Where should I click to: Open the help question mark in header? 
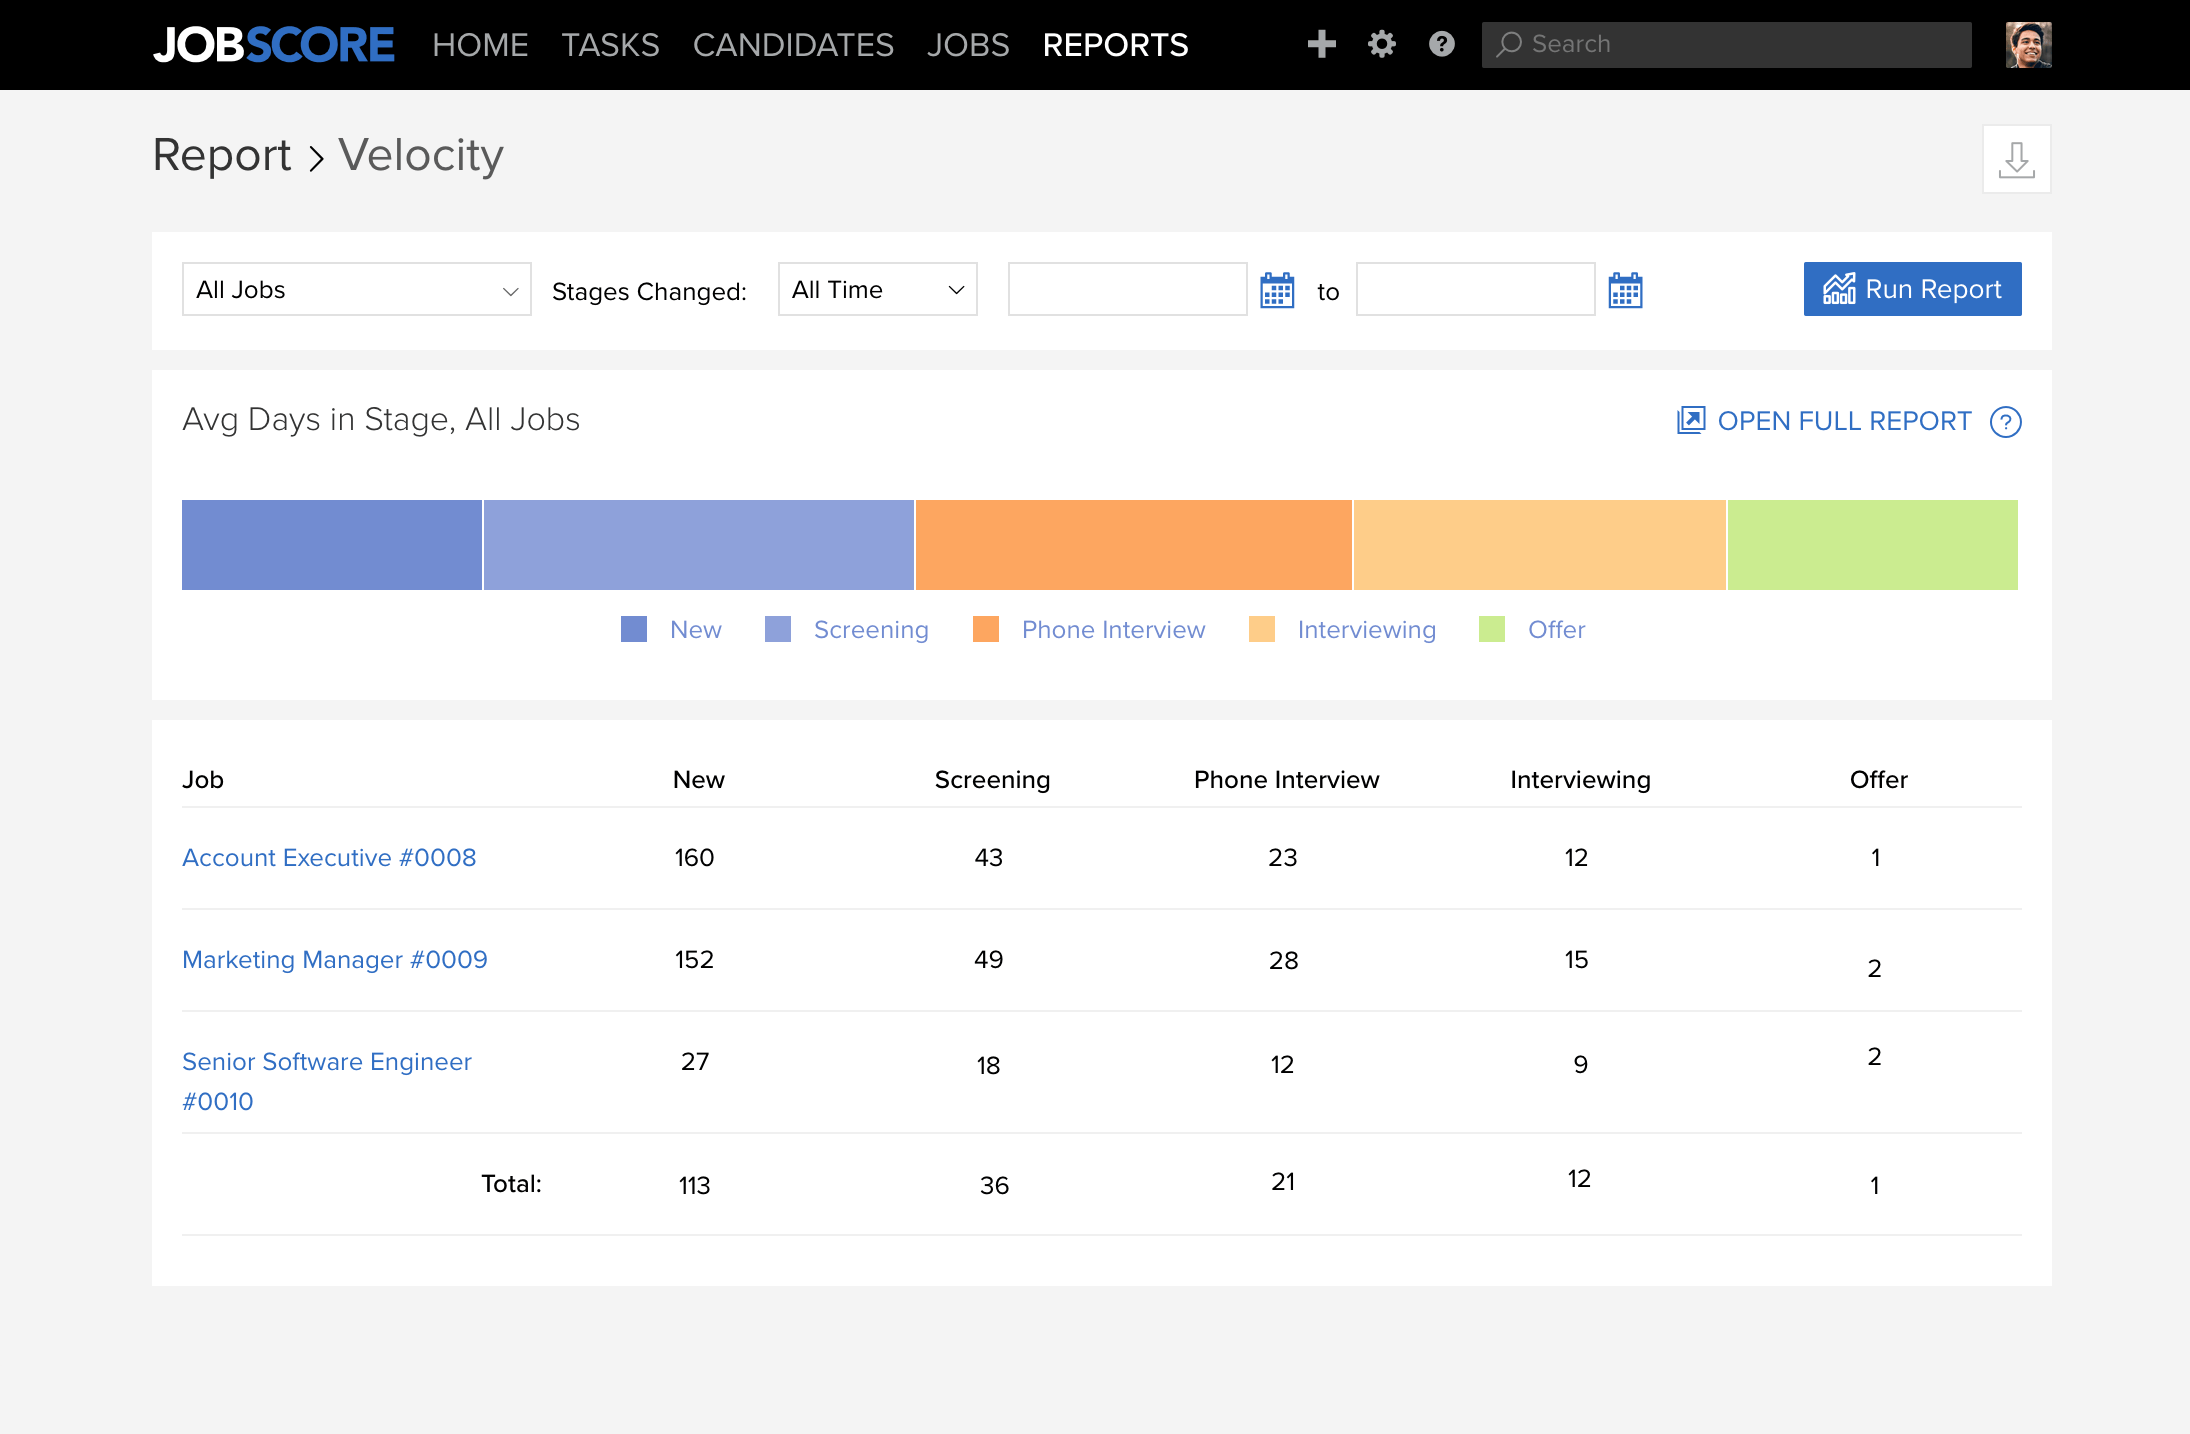pyautogui.click(x=1441, y=44)
